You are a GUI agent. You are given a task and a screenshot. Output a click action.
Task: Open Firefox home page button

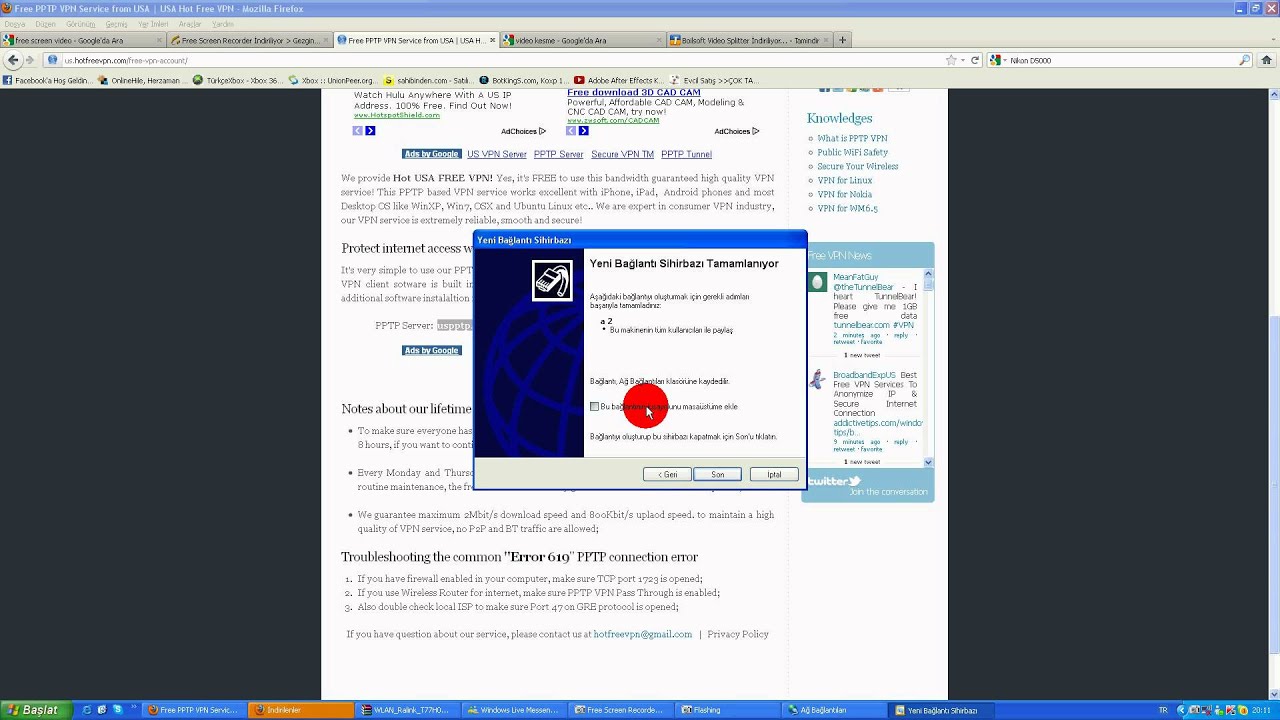[x=1265, y=60]
